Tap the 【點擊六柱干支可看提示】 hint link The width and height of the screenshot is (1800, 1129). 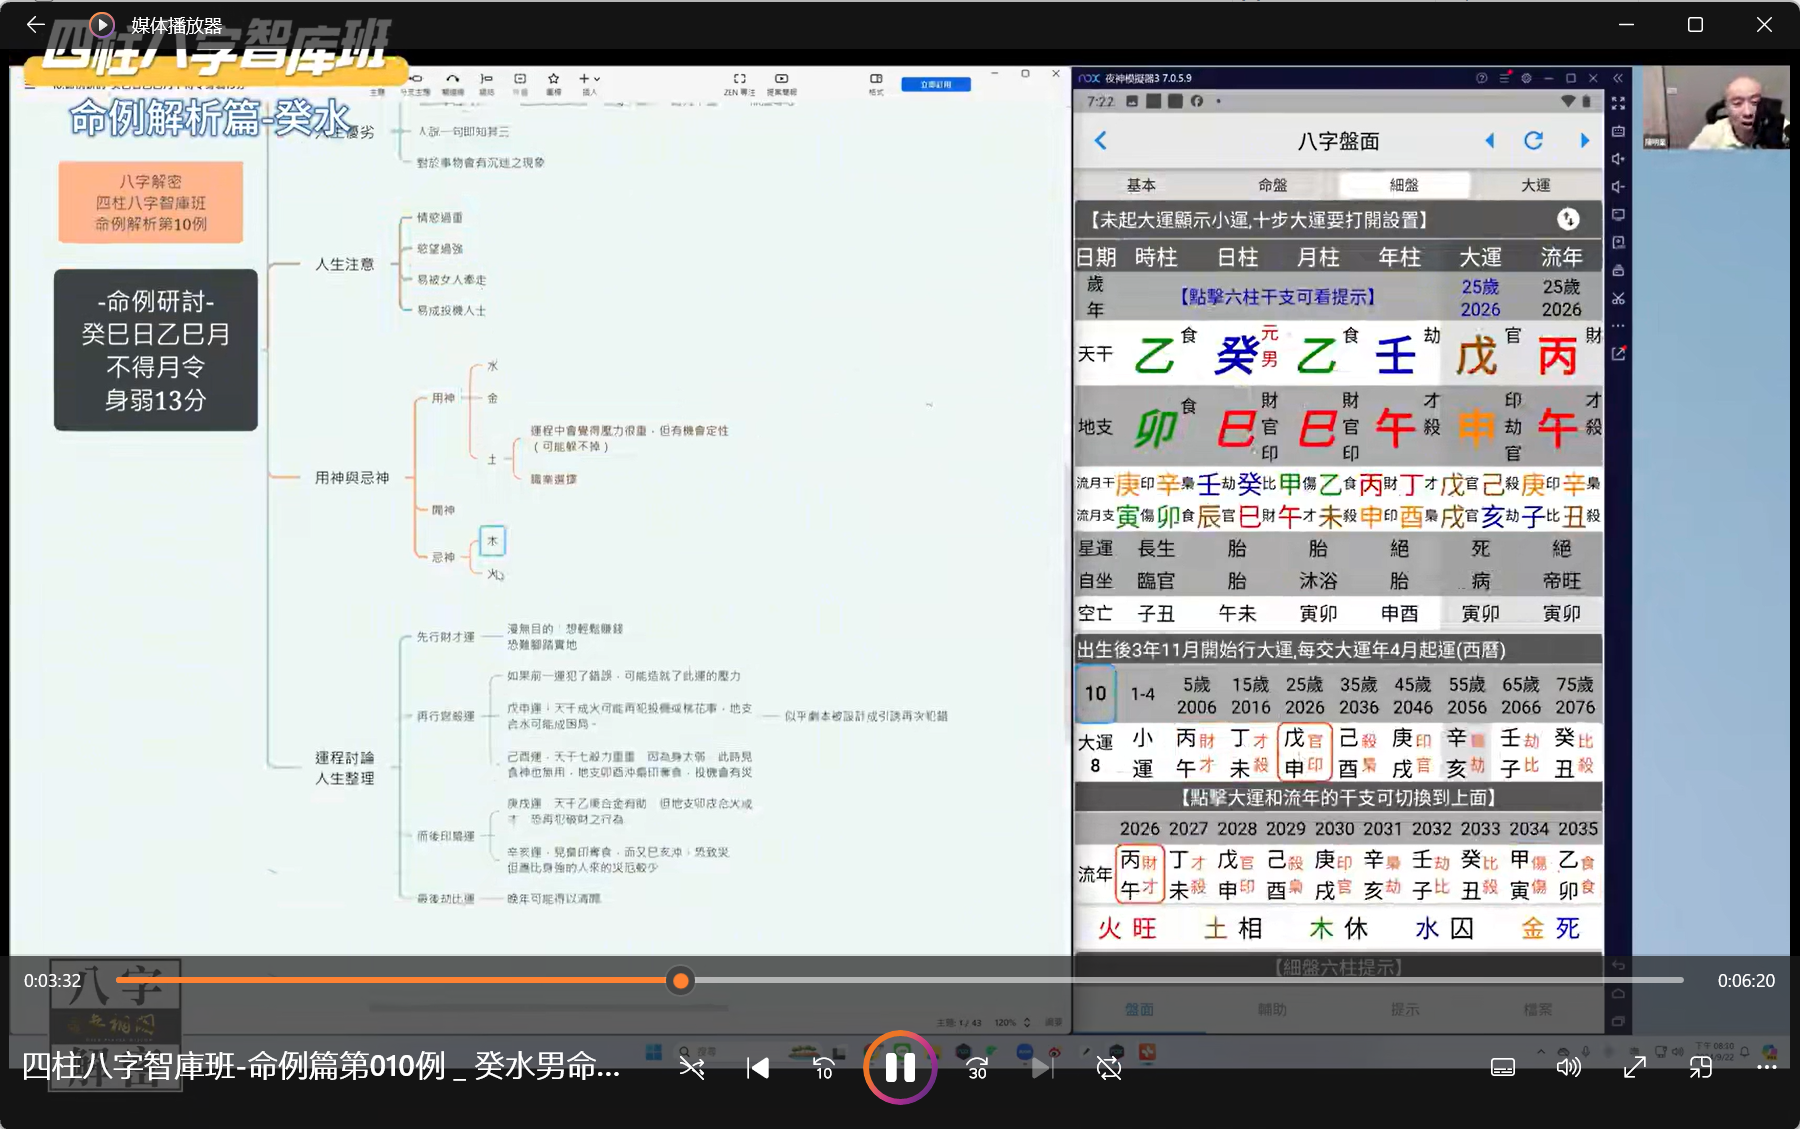[1277, 297]
